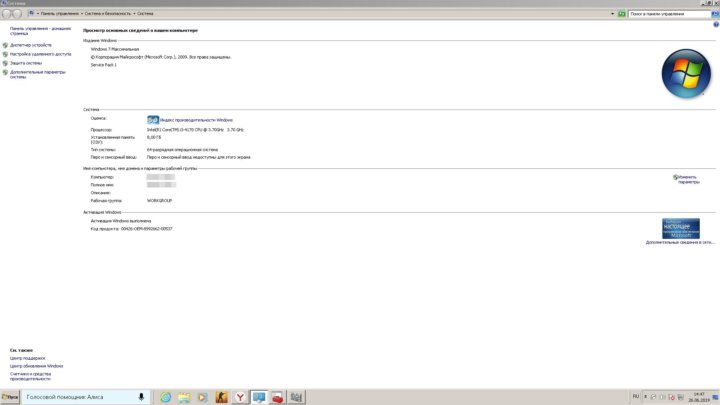Open System protection in the sidebar

coord(28,63)
